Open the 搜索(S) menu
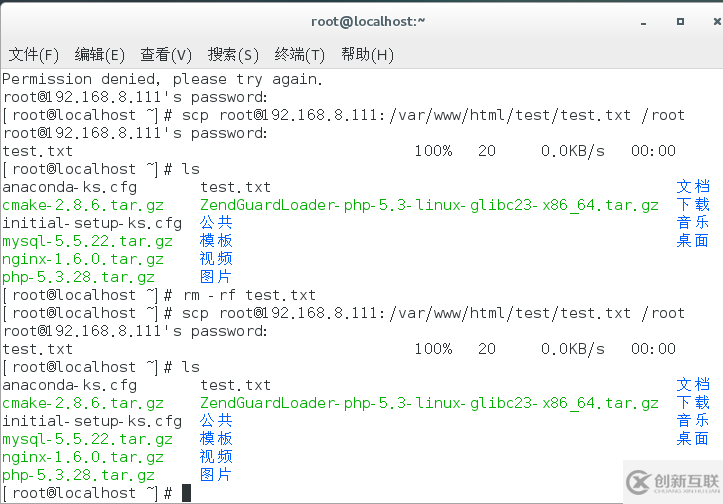The width and height of the screenshot is (723, 504). (233, 54)
